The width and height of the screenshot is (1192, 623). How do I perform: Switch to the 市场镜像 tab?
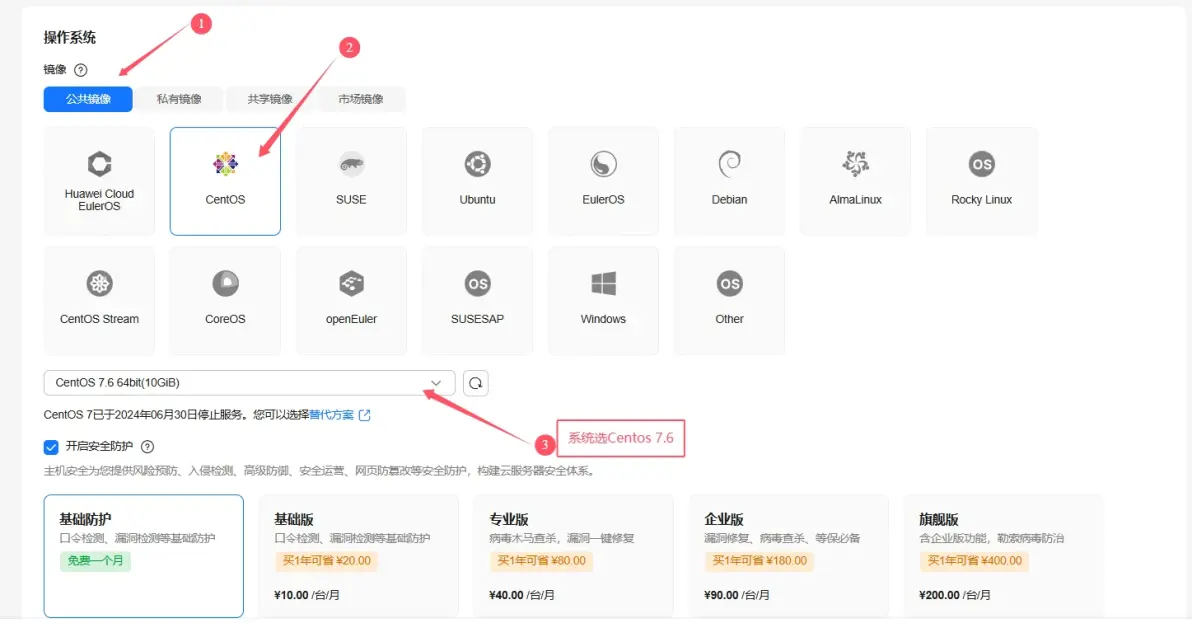[361, 99]
